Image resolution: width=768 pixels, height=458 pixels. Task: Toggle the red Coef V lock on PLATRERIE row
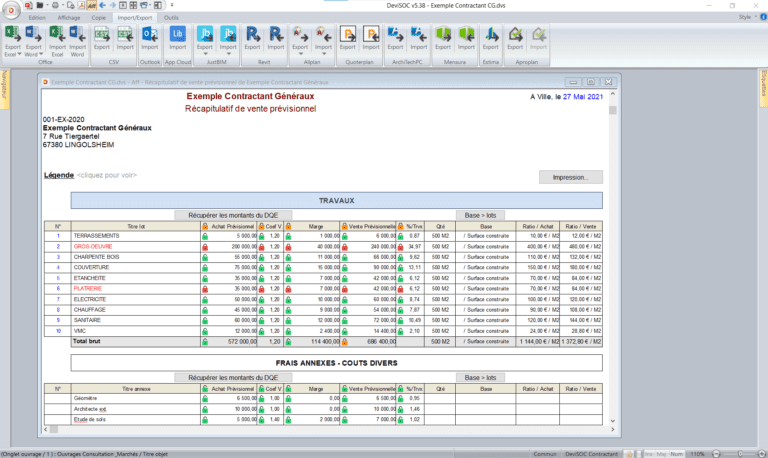(262, 289)
